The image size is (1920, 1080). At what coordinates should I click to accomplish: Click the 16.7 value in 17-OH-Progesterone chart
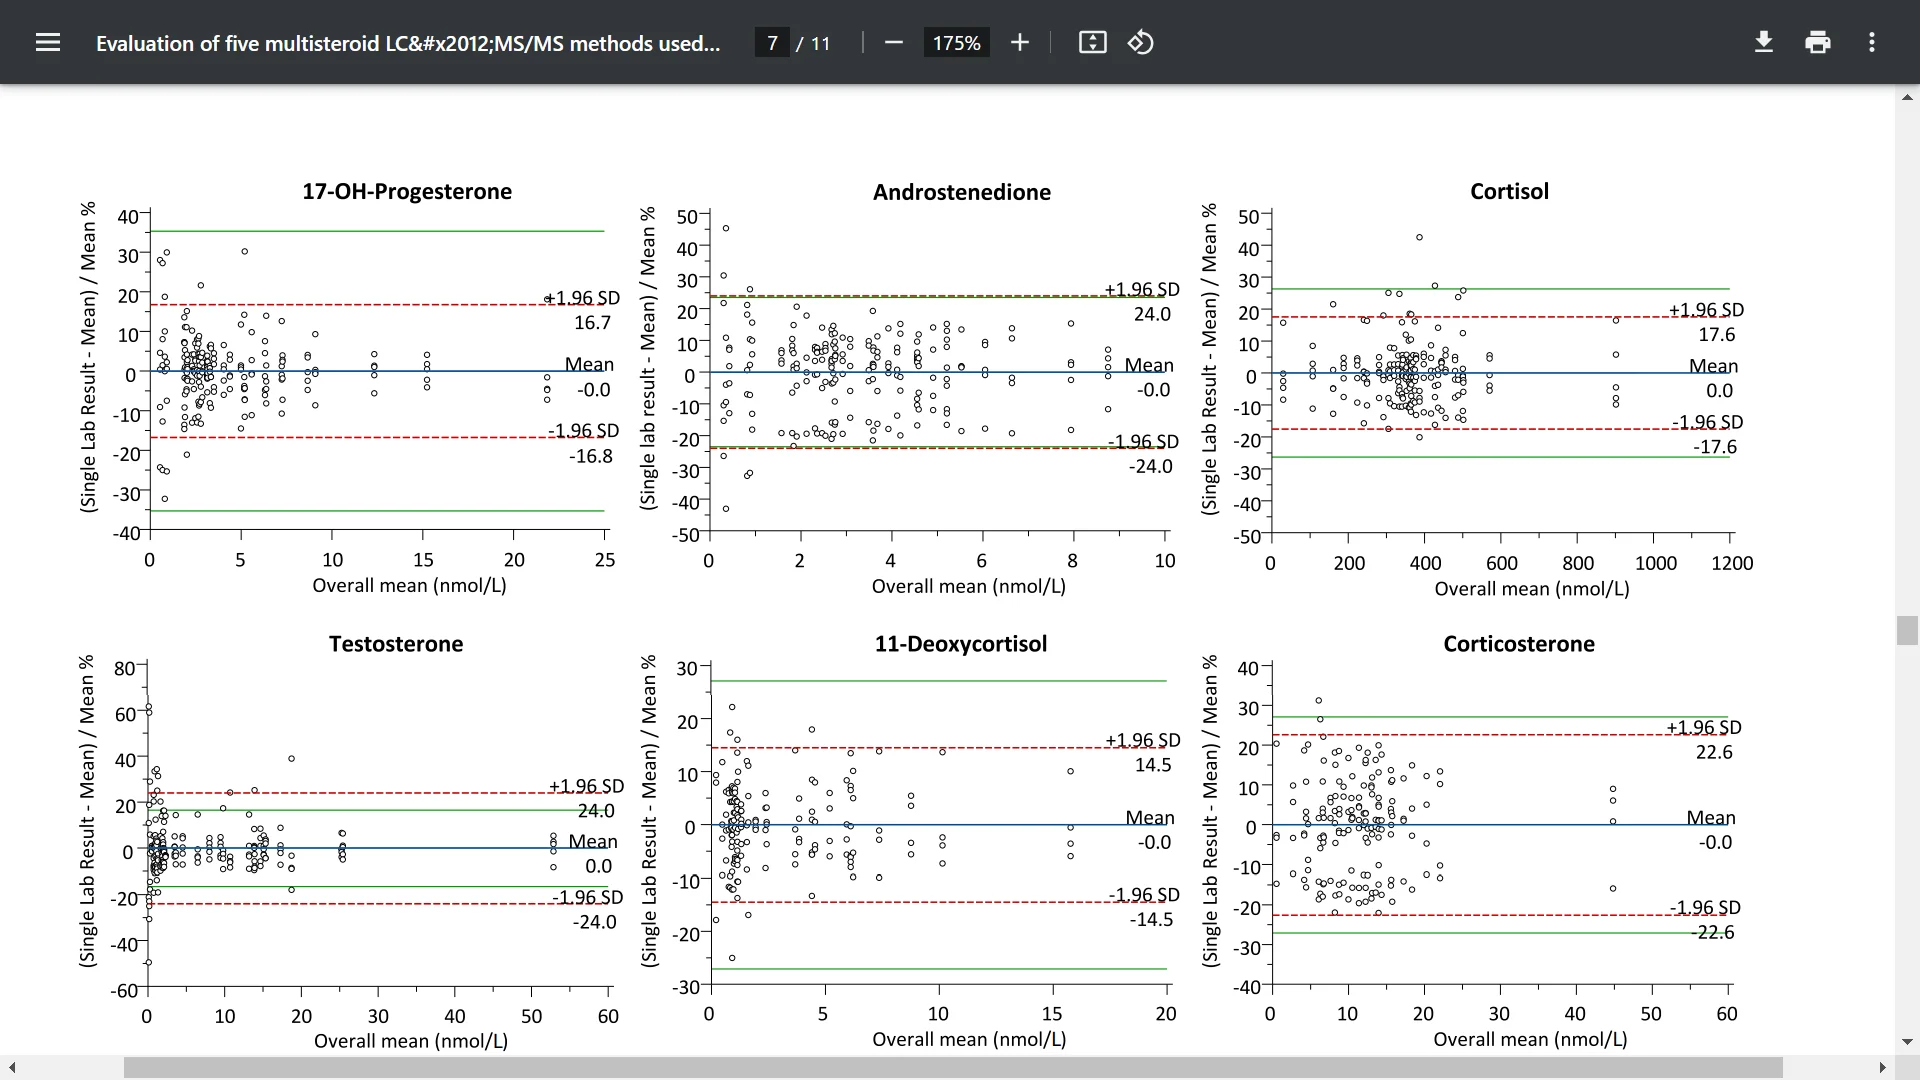coord(592,323)
